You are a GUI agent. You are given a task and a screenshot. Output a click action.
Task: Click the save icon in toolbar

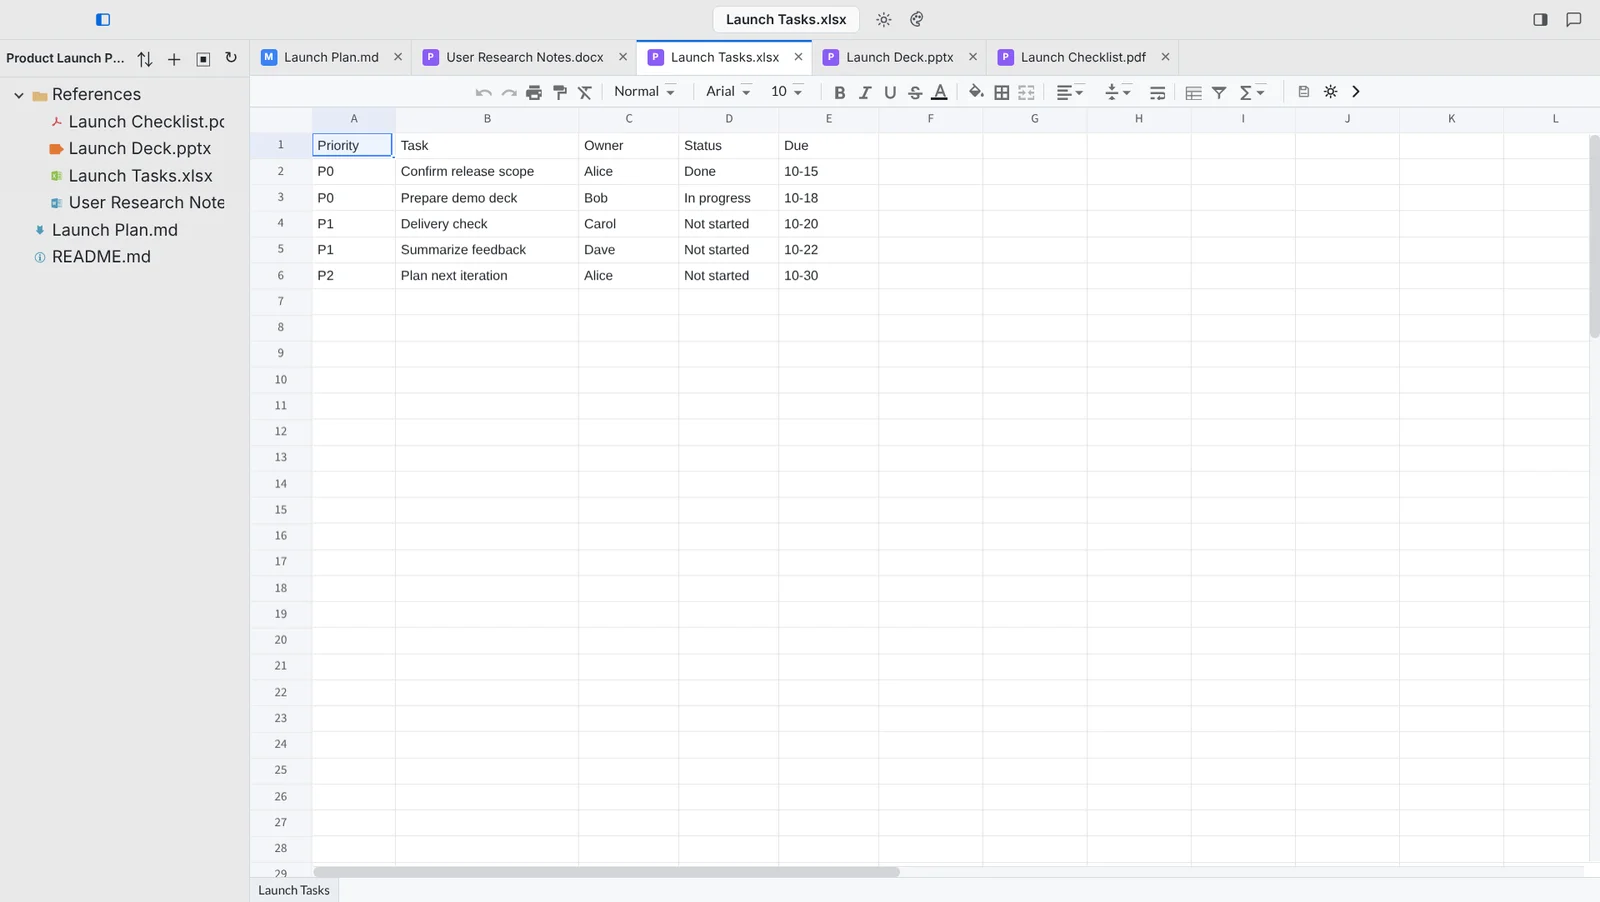1304,91
